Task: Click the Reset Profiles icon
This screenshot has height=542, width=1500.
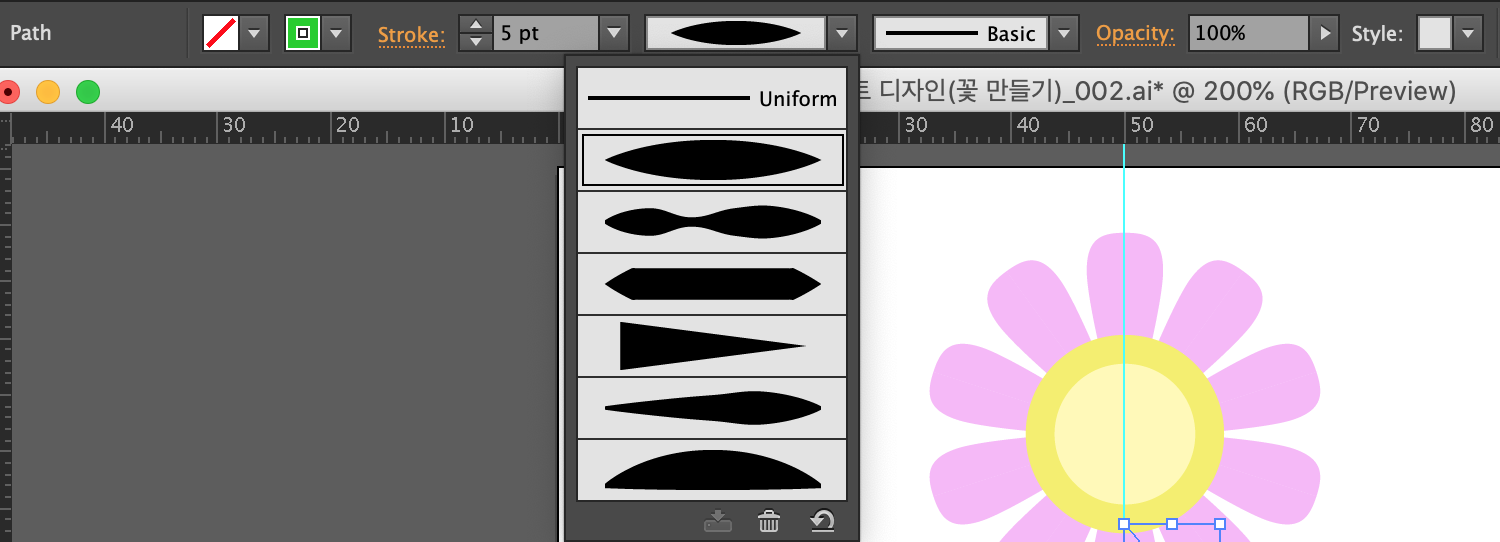Action: pyautogui.click(x=822, y=521)
